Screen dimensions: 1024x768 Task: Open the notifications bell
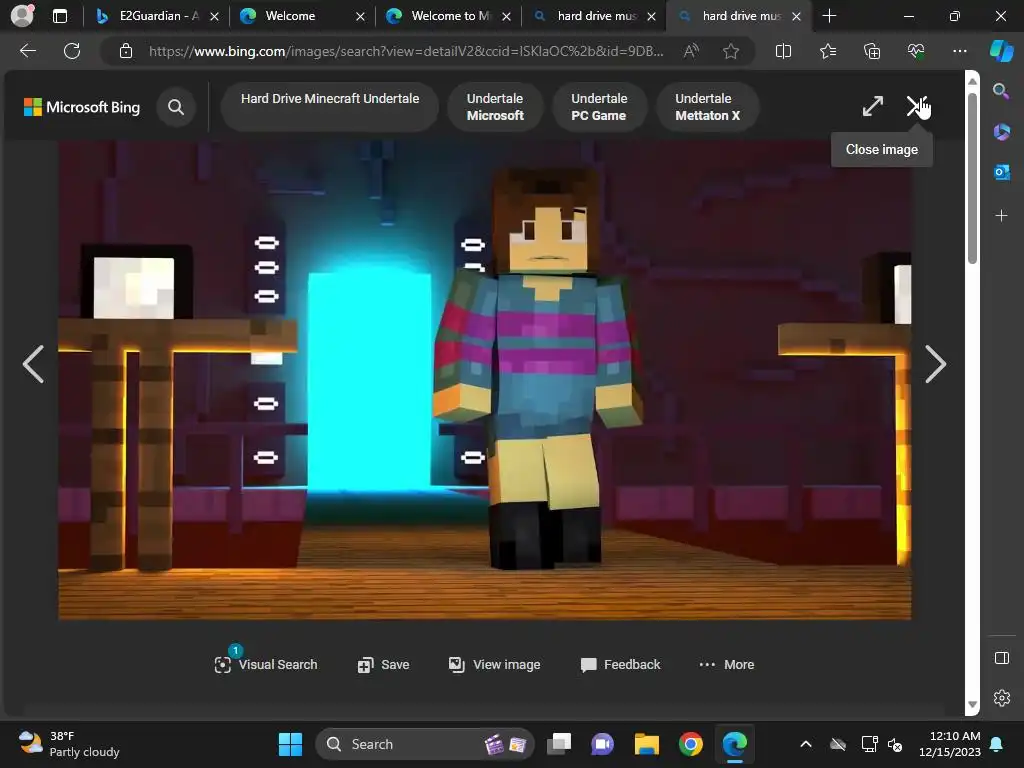pos(997,744)
